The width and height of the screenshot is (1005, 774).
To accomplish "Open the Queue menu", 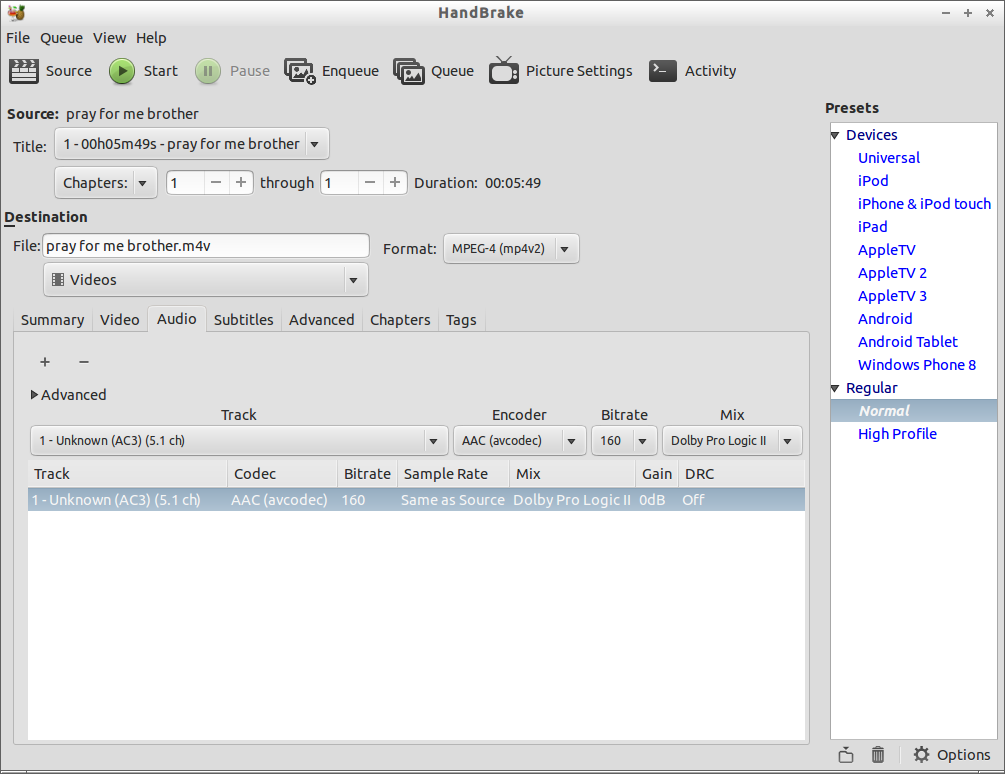I will 62,38.
